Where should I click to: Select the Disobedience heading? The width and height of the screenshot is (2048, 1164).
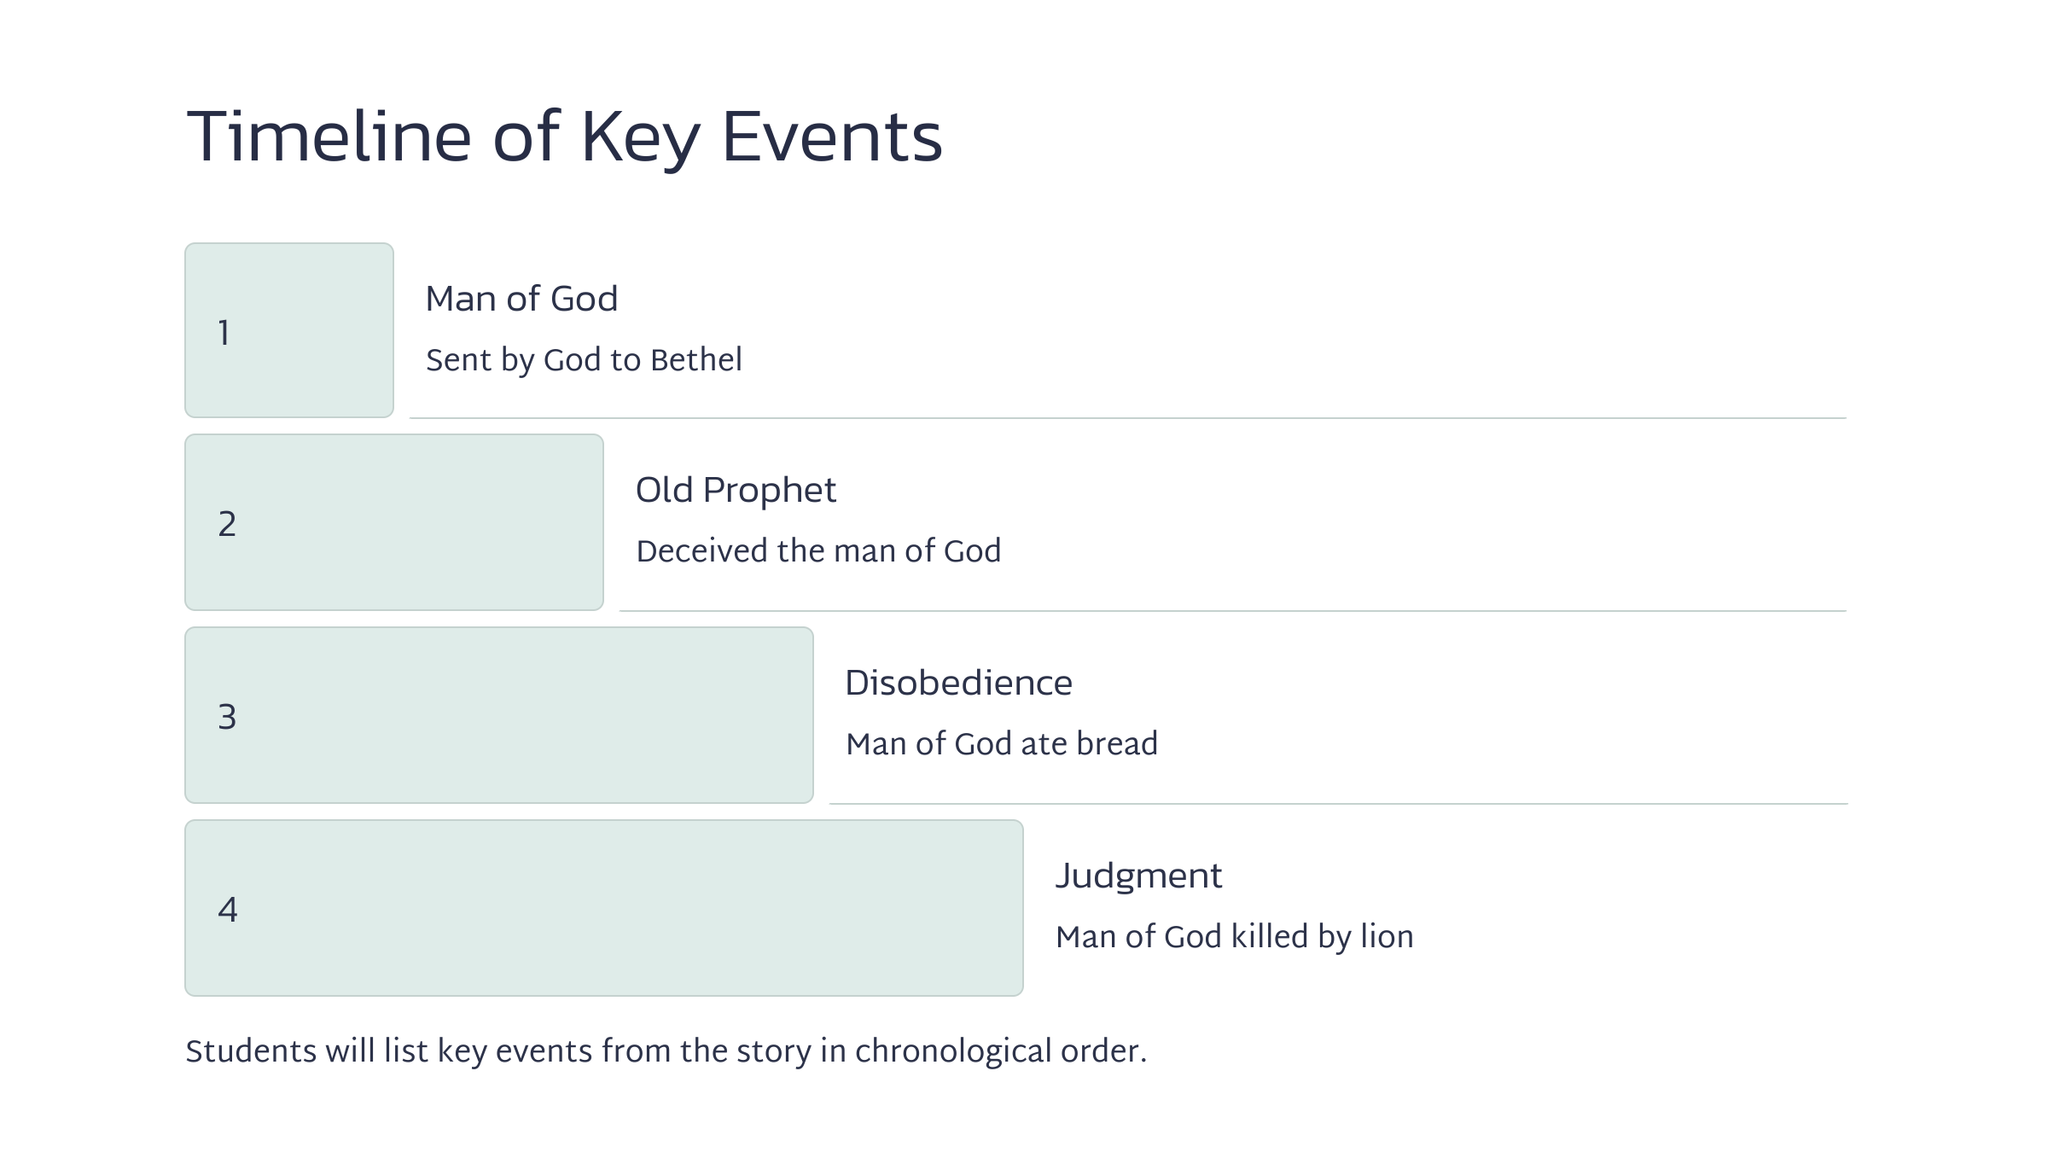click(x=958, y=683)
